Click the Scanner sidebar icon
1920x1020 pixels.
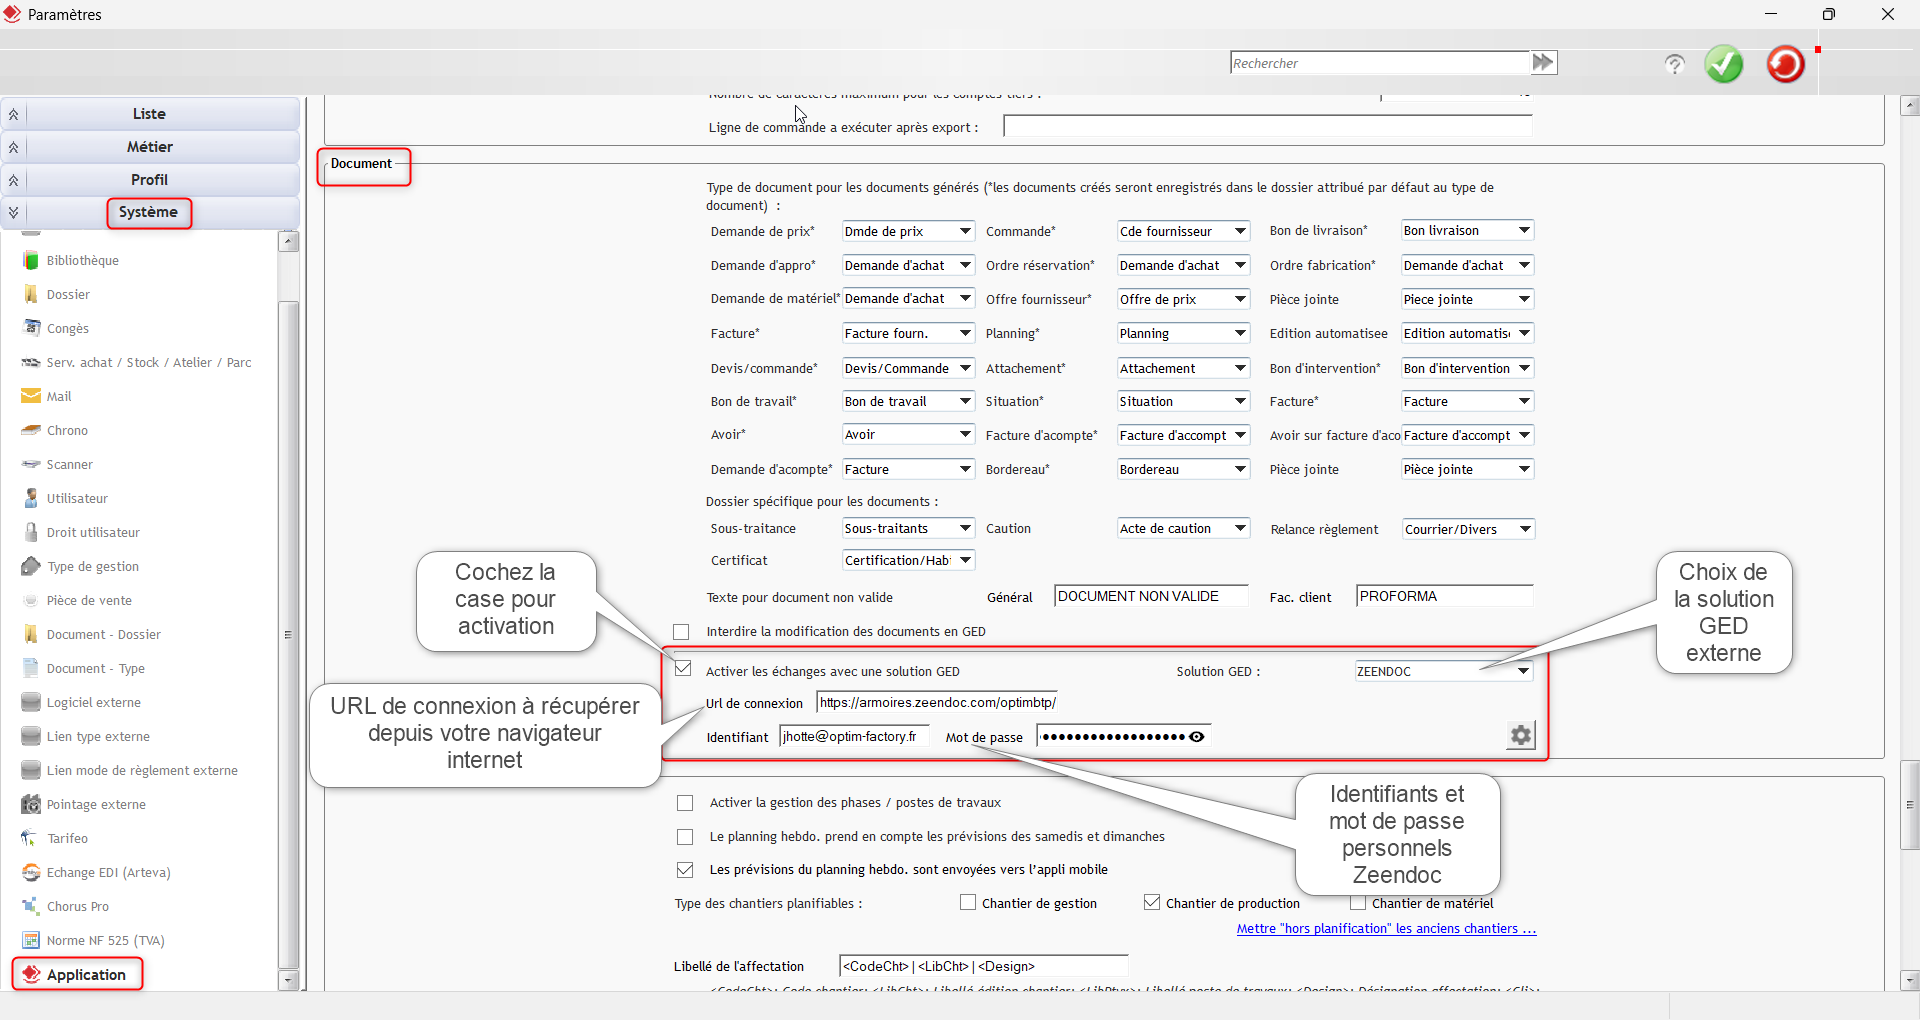coord(31,464)
